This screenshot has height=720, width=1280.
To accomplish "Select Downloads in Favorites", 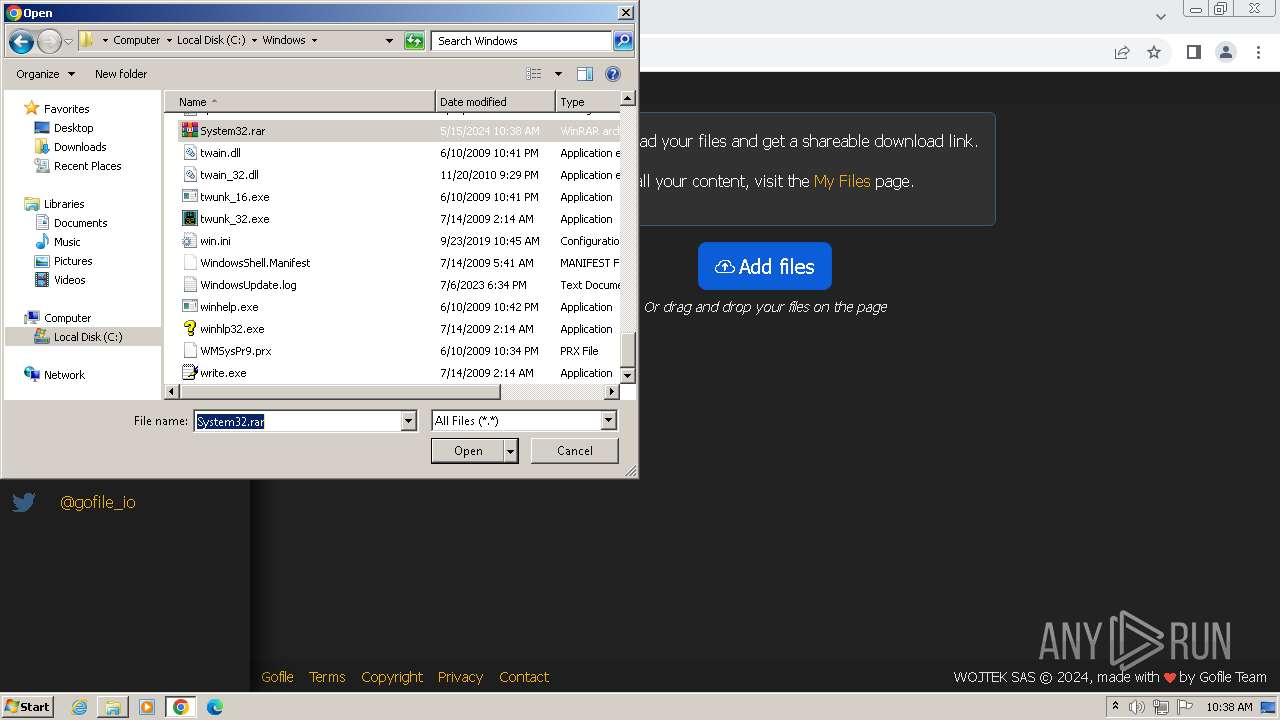I will point(80,147).
